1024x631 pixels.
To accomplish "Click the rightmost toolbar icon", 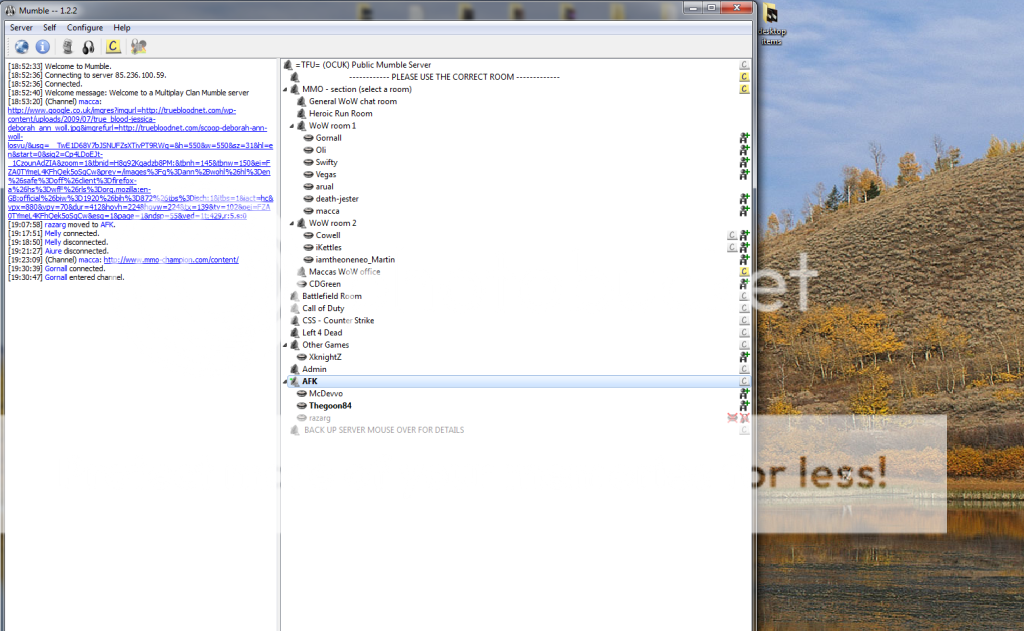I will 138,46.
